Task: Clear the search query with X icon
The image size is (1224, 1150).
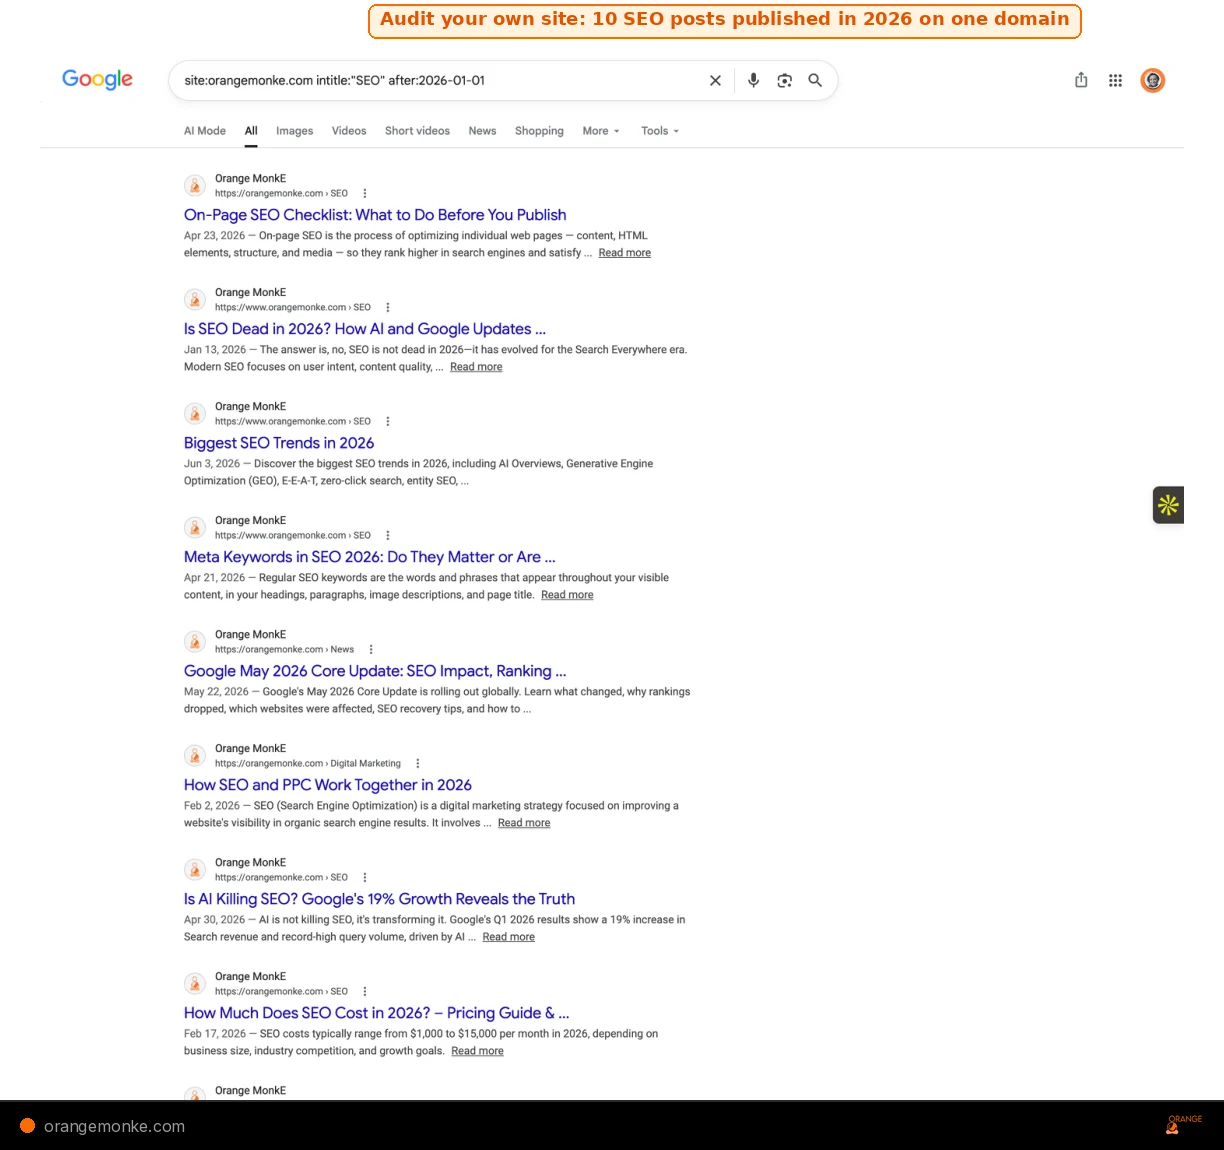Action: [x=715, y=81]
